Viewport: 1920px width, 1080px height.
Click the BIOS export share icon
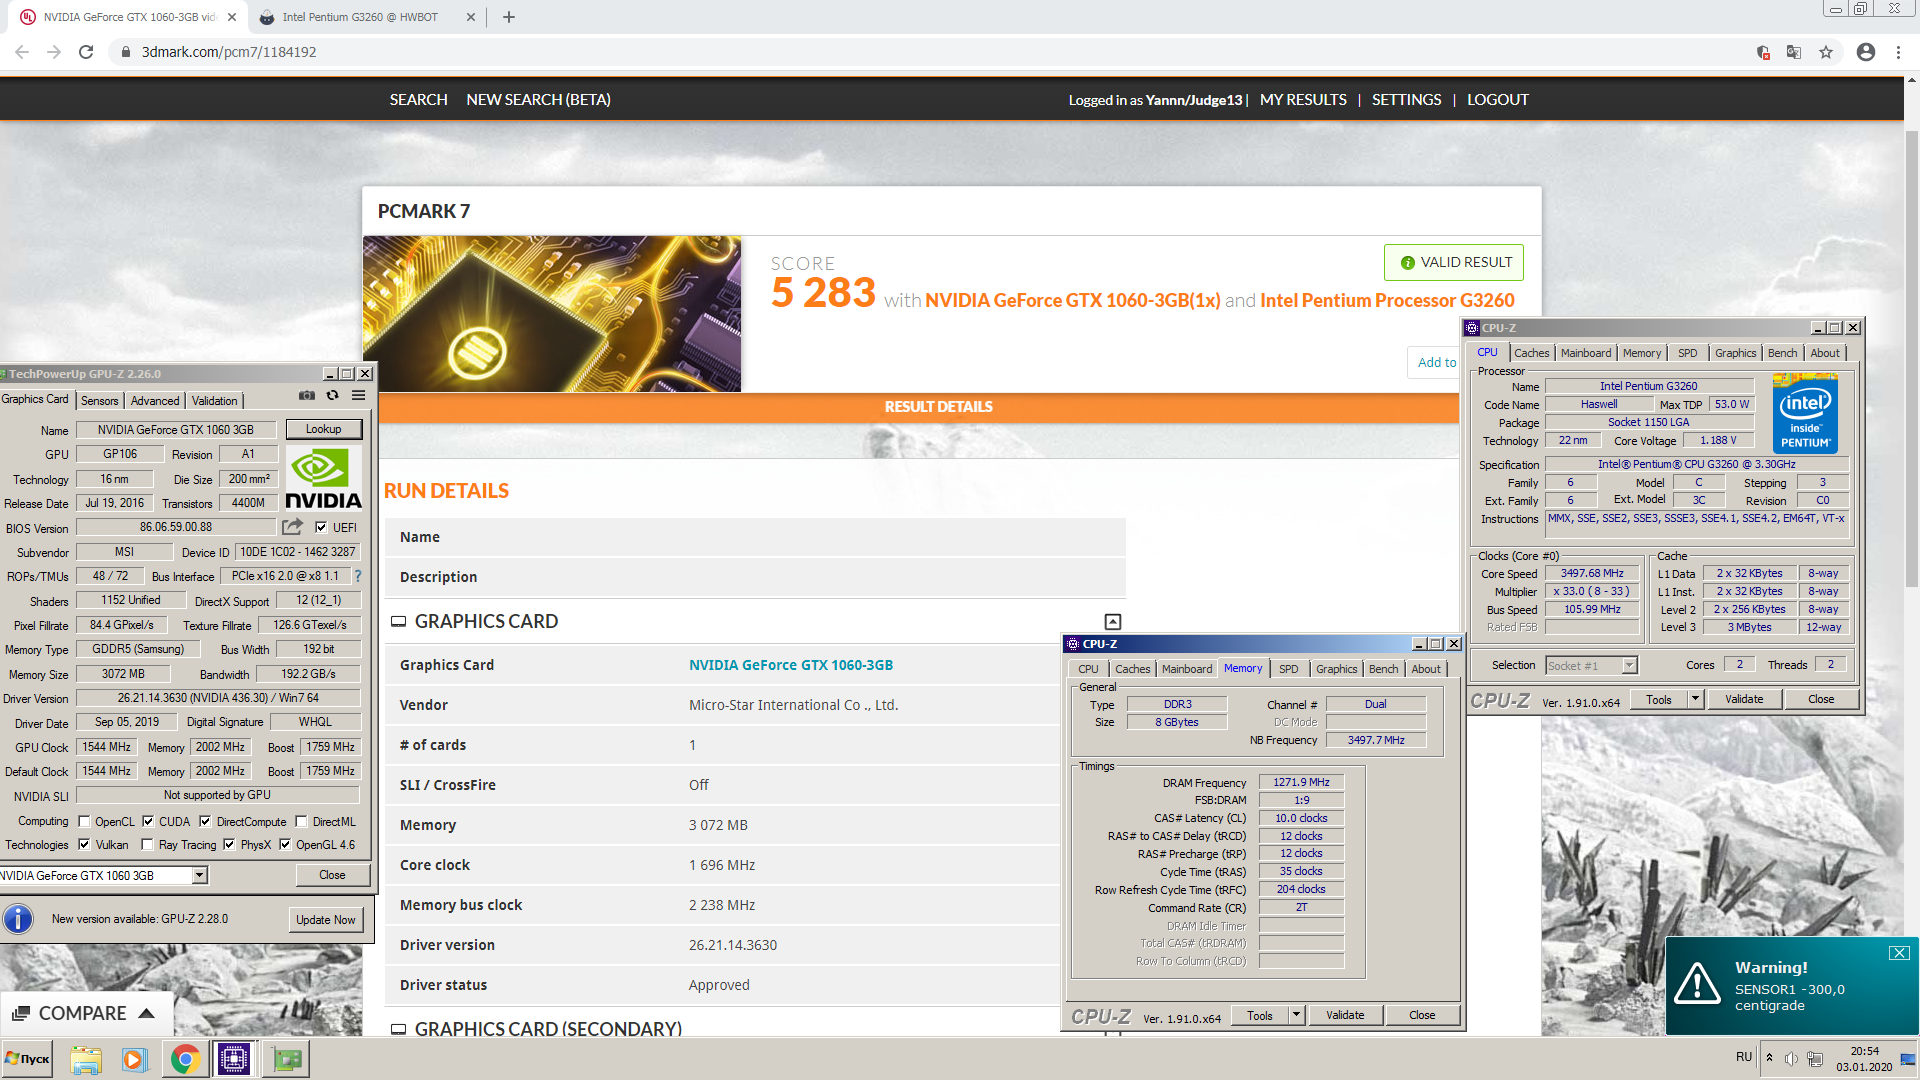tap(292, 527)
